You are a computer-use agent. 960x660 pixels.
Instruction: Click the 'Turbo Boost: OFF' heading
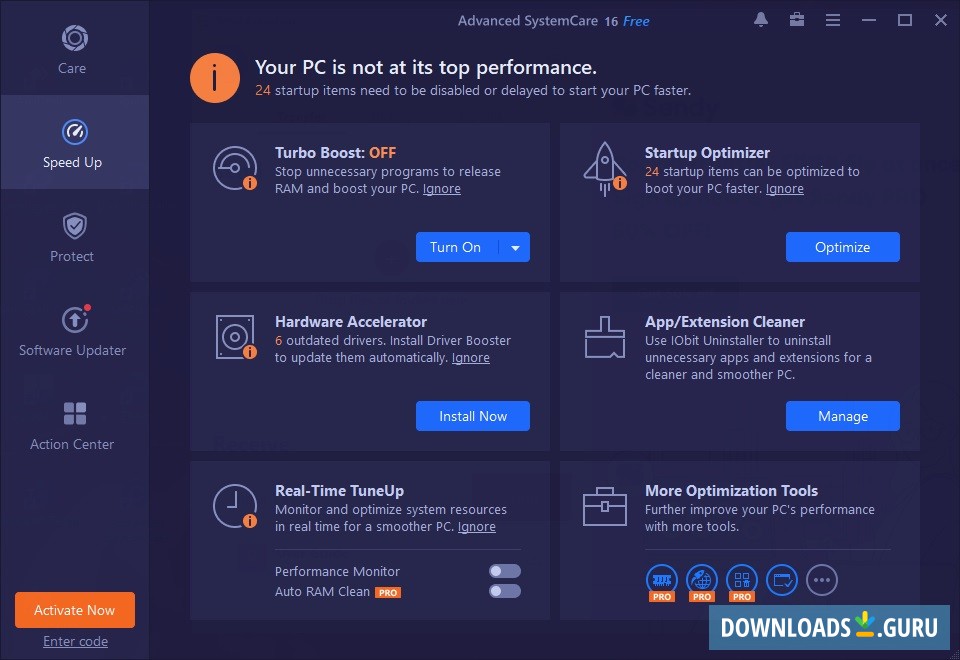pos(336,152)
